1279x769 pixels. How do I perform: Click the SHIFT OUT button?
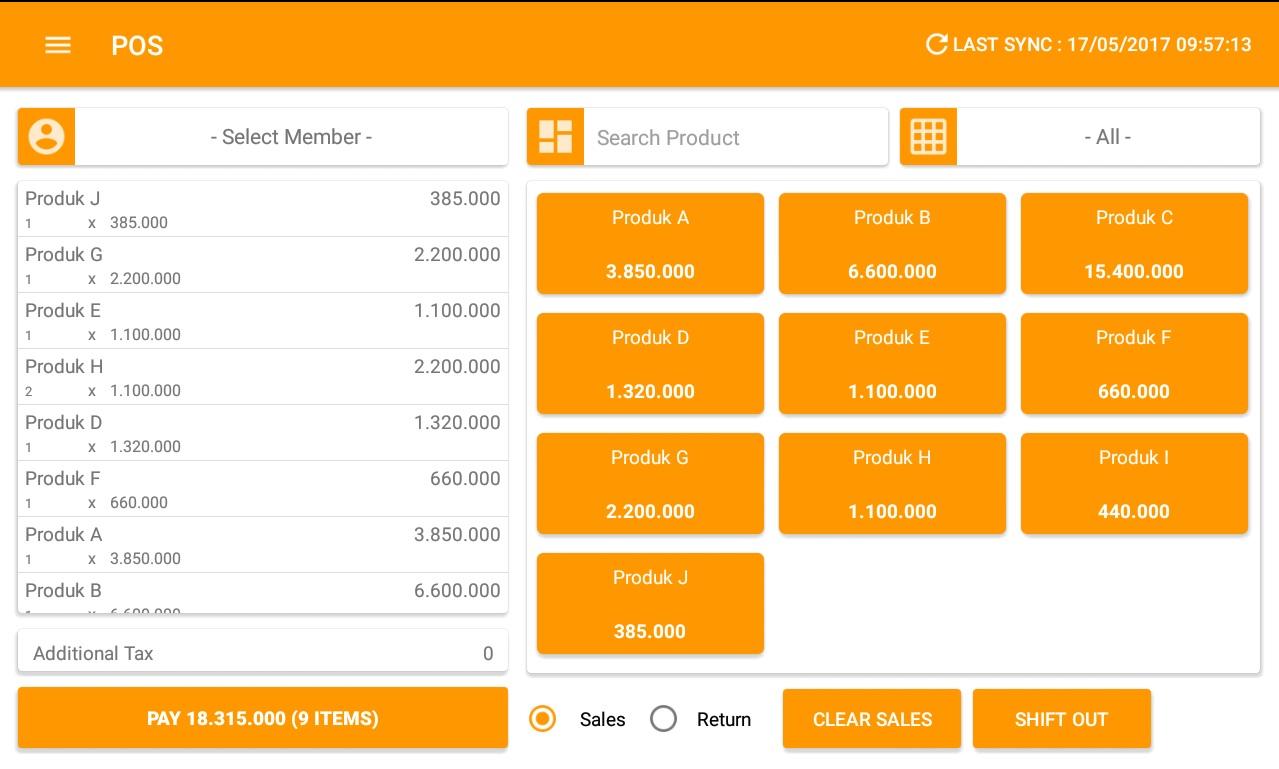click(1061, 719)
